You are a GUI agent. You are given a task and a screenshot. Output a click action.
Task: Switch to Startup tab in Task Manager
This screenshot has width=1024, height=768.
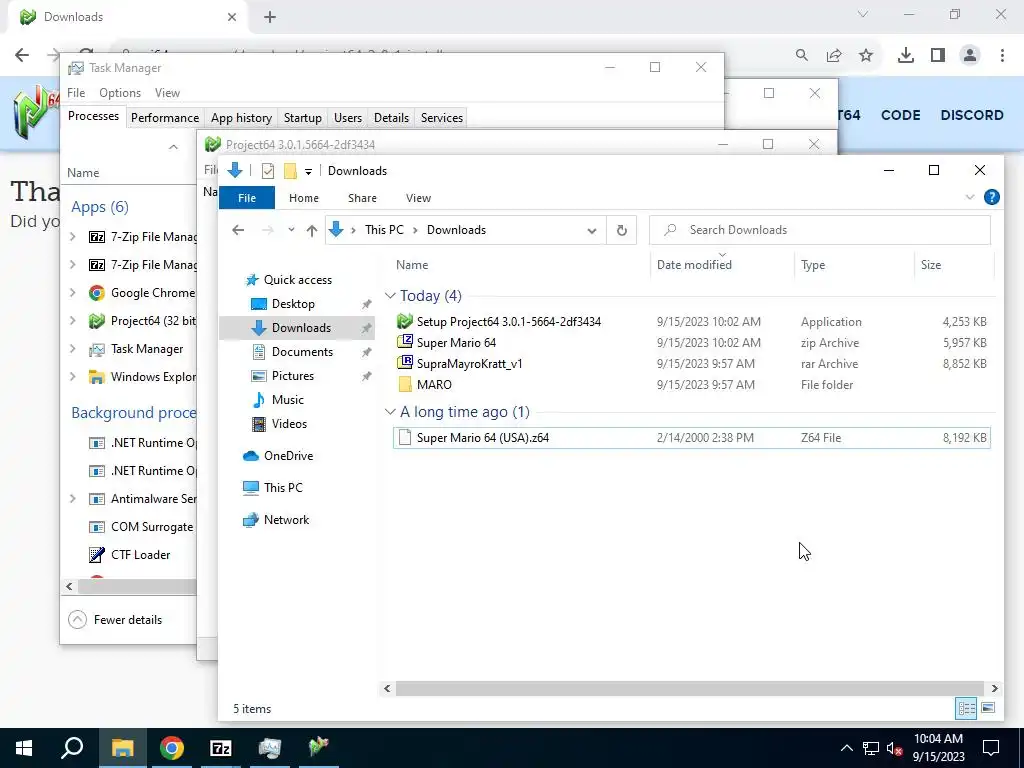pyautogui.click(x=302, y=118)
